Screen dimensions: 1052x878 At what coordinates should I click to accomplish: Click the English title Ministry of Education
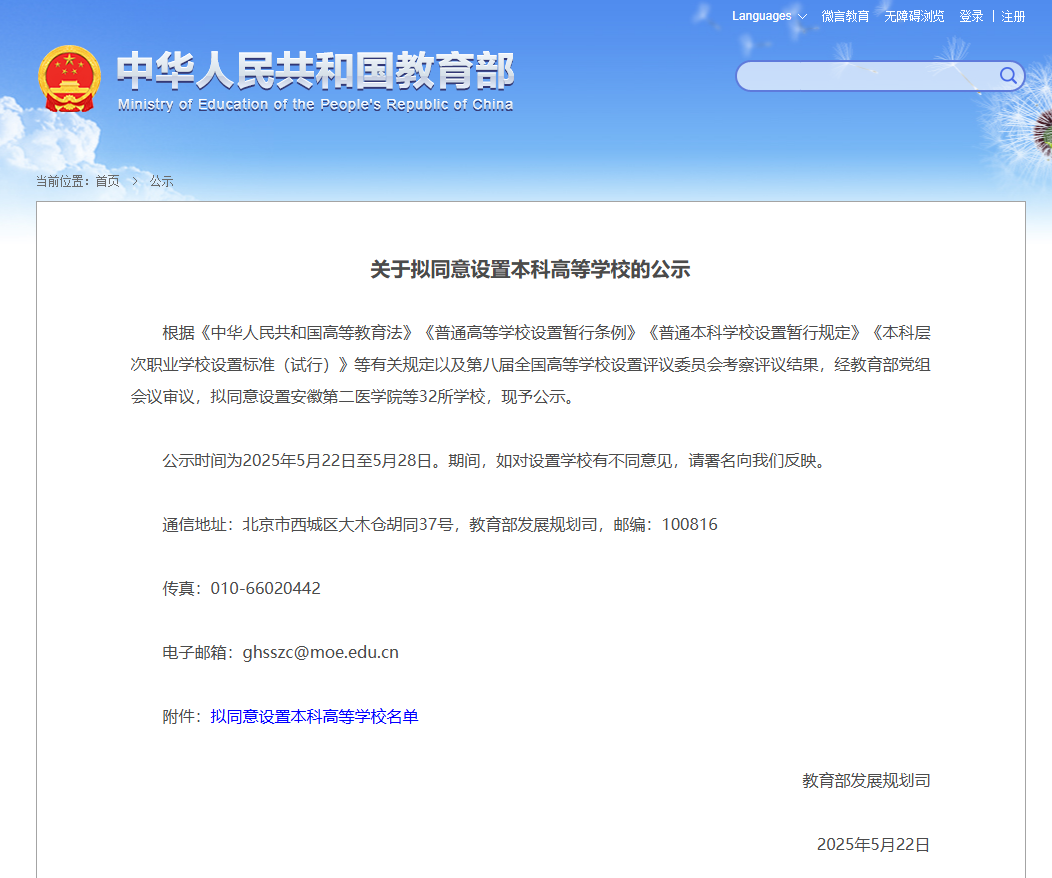coord(315,105)
